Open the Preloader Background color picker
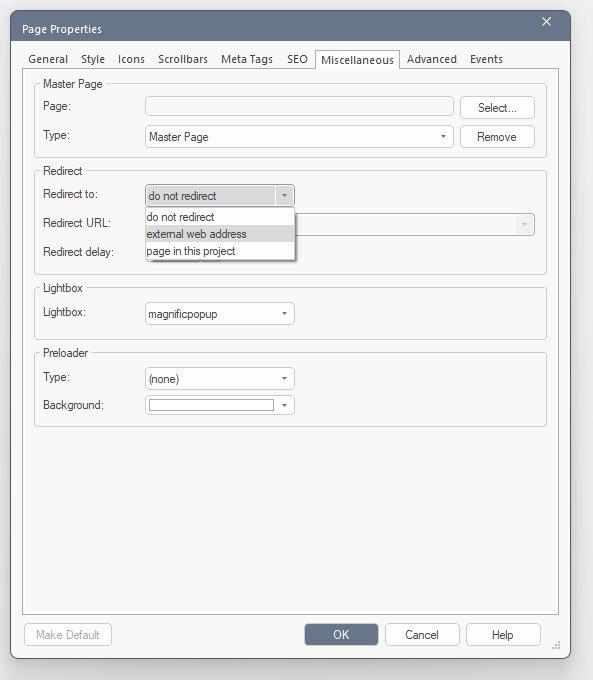The height and width of the screenshot is (680, 593). [x=220, y=405]
